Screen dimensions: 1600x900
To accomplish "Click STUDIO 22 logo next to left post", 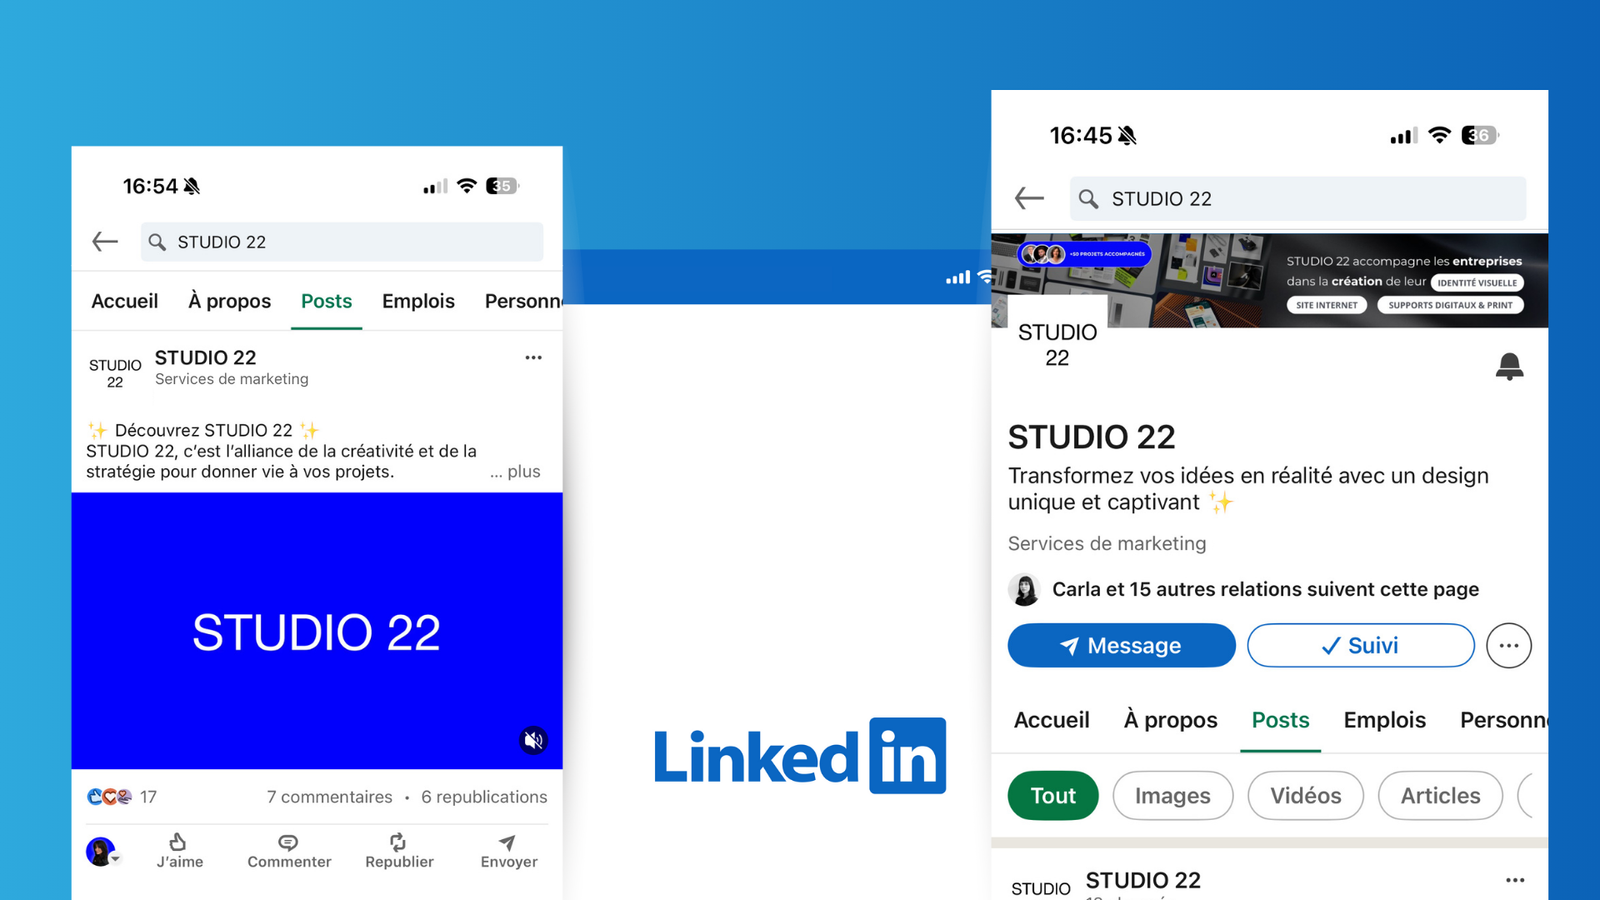I will [115, 373].
